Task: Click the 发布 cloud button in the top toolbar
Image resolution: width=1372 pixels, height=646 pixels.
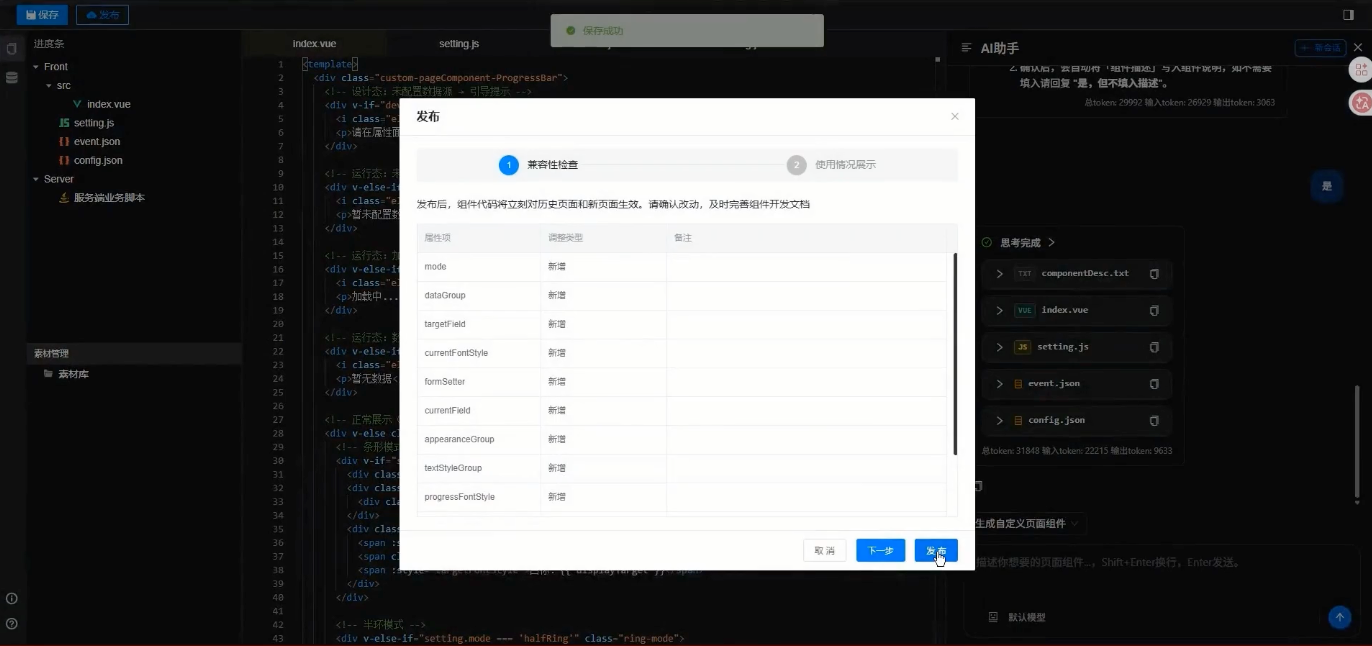Action: tap(102, 15)
